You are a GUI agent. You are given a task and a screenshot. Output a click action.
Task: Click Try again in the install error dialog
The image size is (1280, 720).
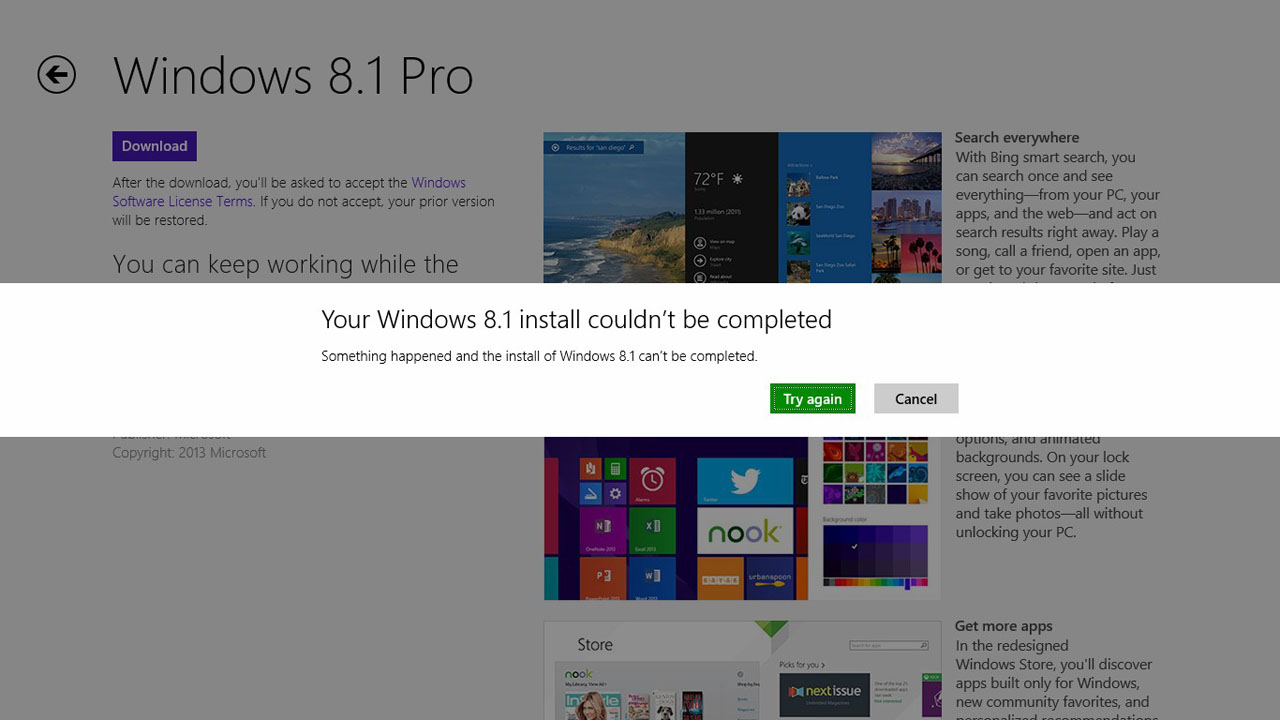tap(812, 398)
